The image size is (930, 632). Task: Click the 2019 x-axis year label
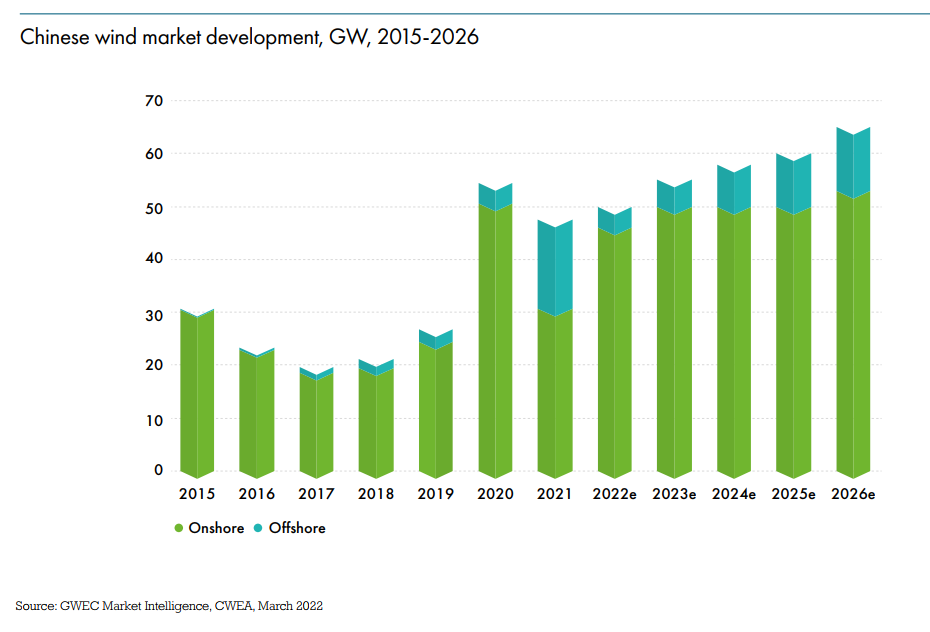pos(436,494)
